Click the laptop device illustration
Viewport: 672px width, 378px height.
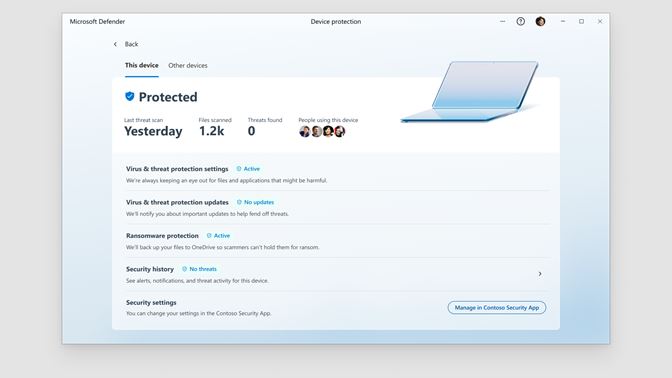click(469, 92)
